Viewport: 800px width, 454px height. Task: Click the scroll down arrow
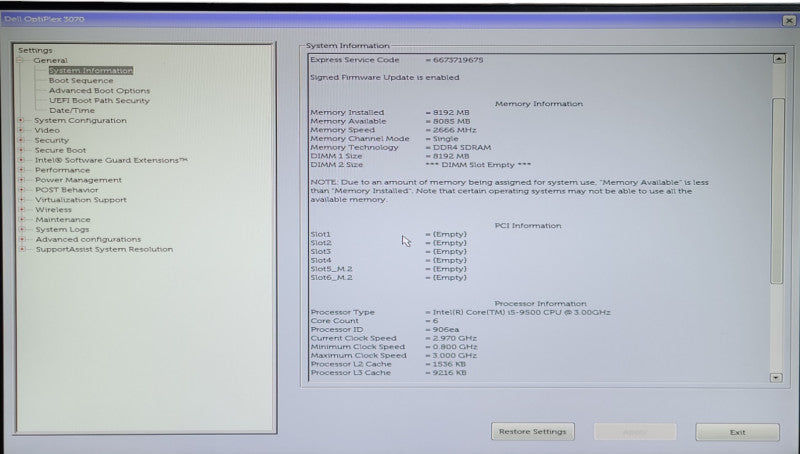[776, 377]
